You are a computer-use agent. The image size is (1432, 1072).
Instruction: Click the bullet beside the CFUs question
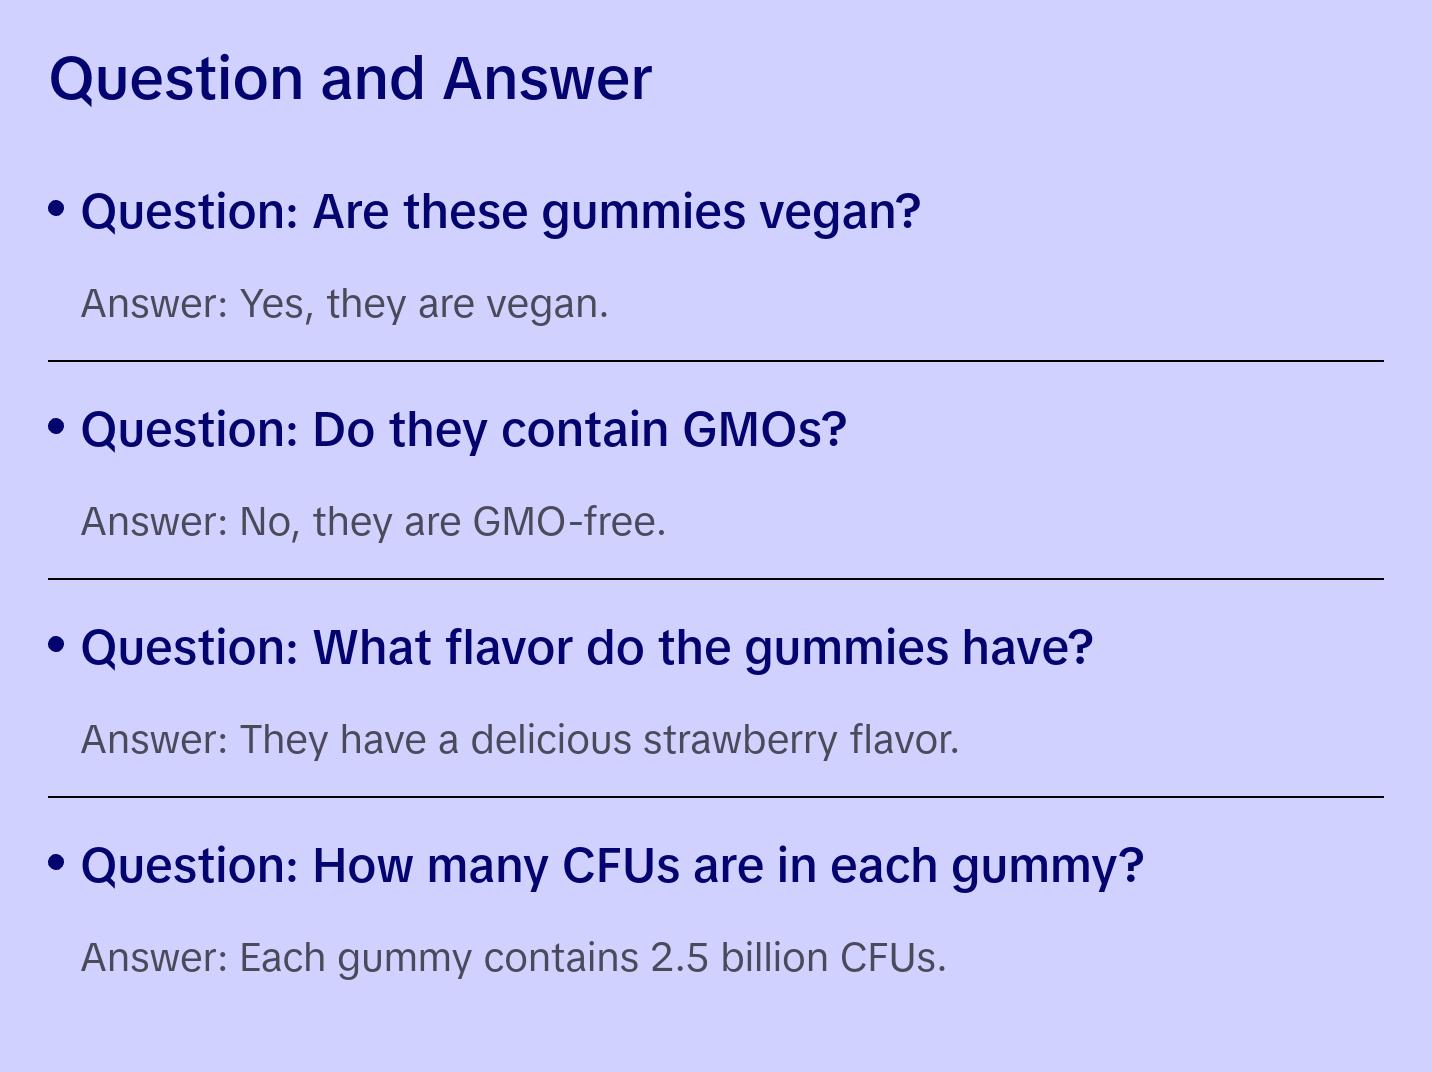57,862
